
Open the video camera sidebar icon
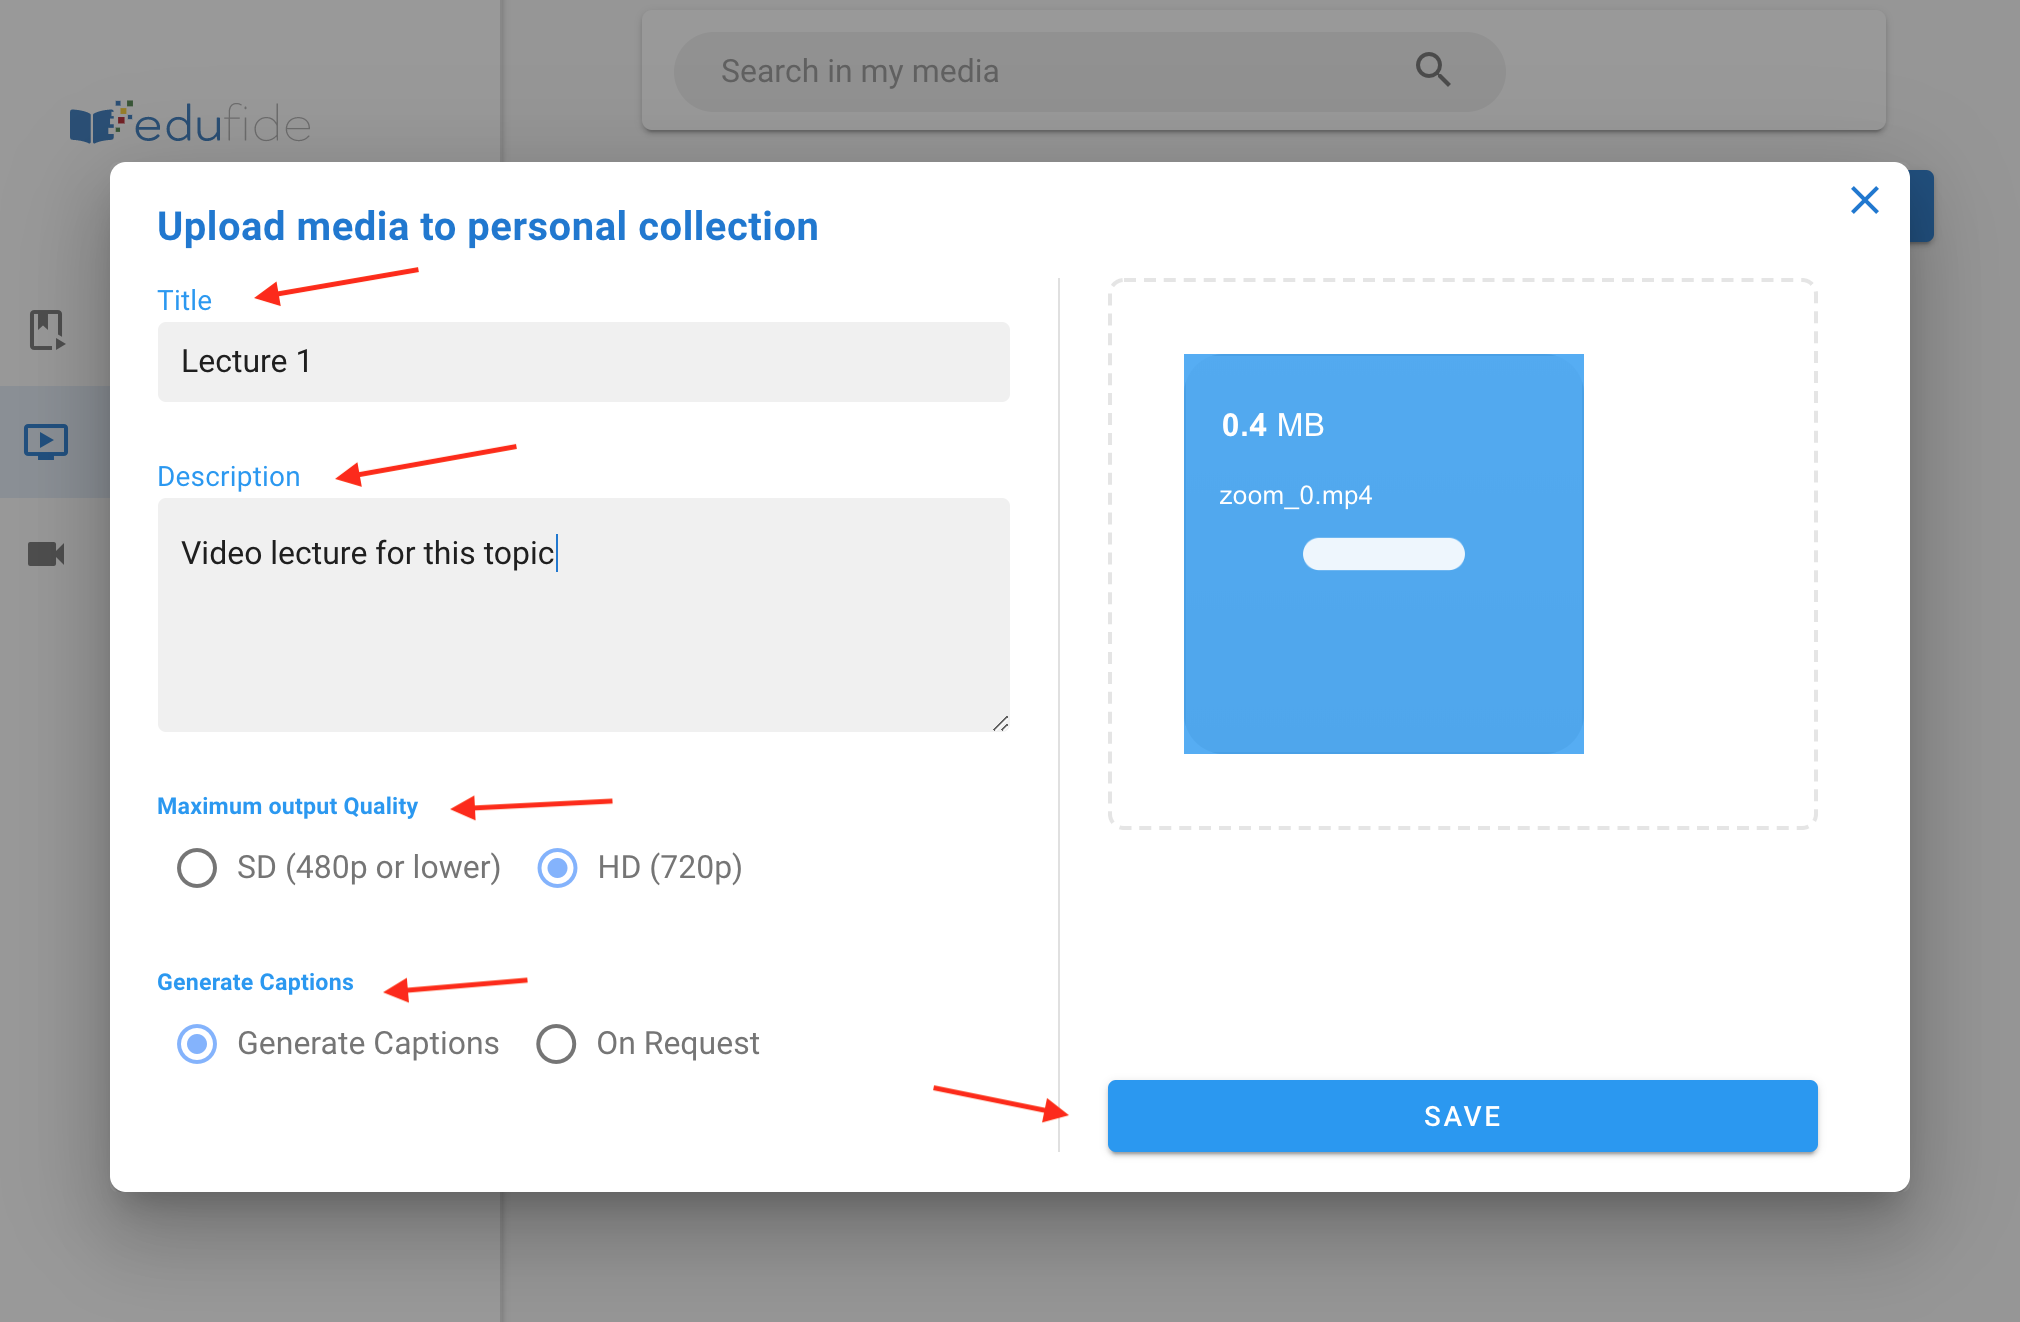point(46,553)
